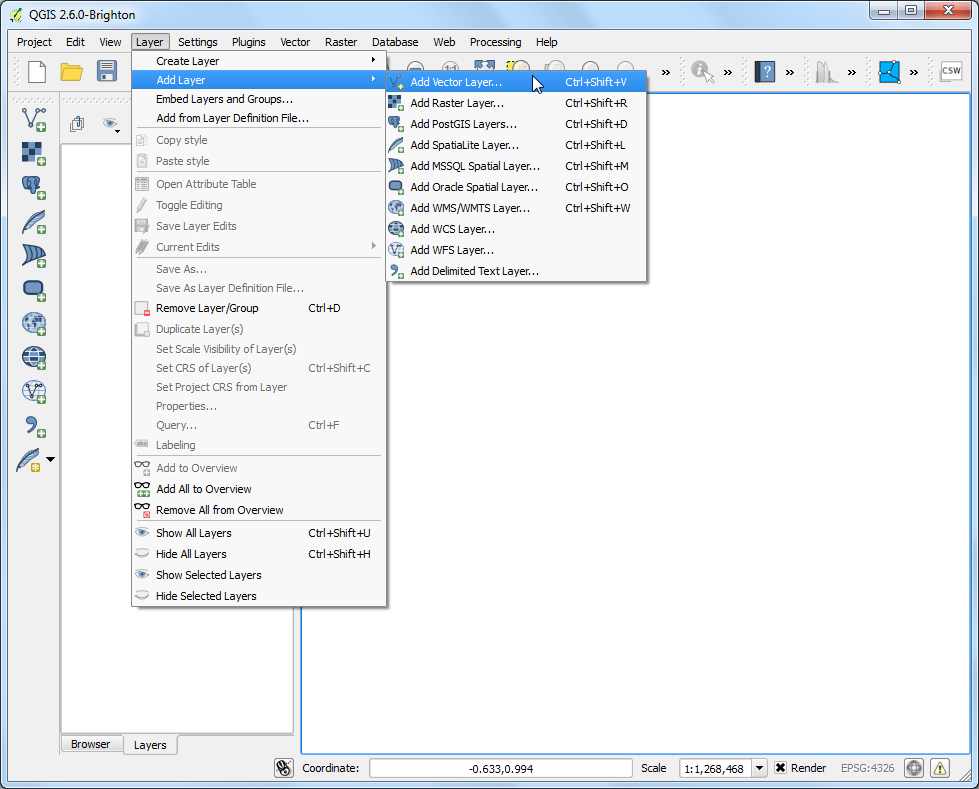This screenshot has height=789, width=979.
Task: Choose Add Vector Layer menu entry
Action: (516, 82)
